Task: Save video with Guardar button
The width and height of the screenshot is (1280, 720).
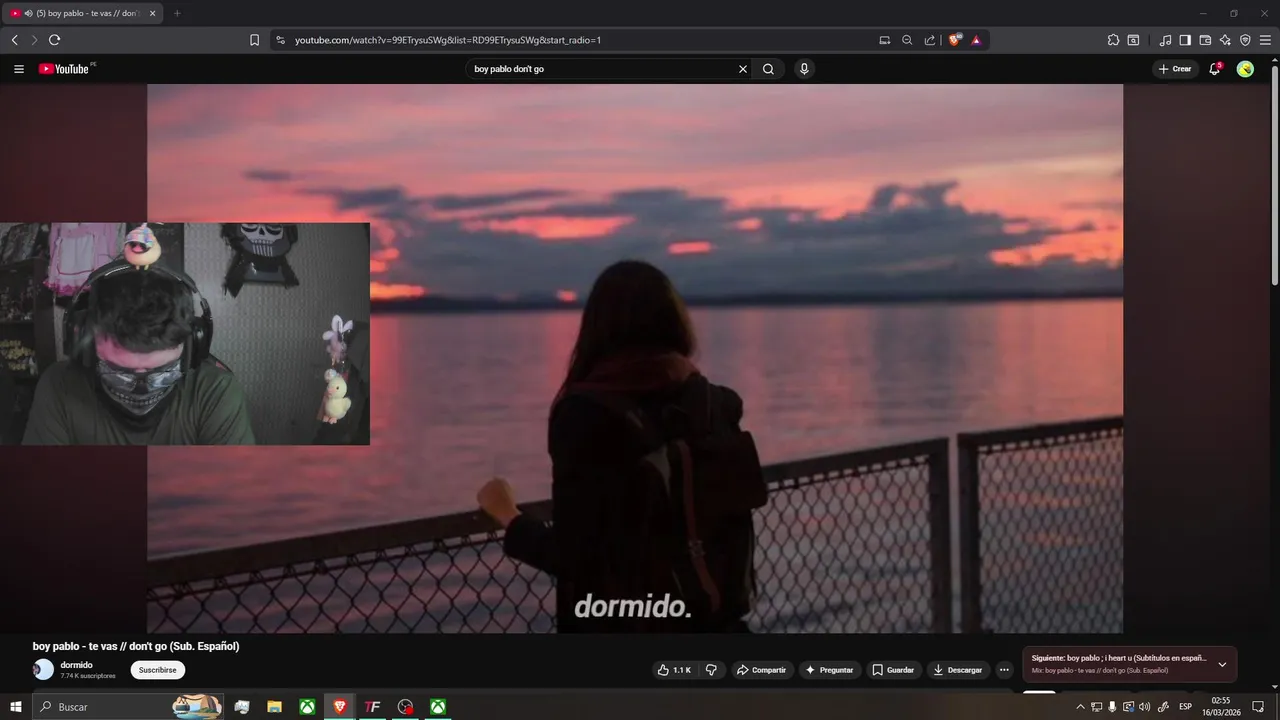Action: pos(893,670)
